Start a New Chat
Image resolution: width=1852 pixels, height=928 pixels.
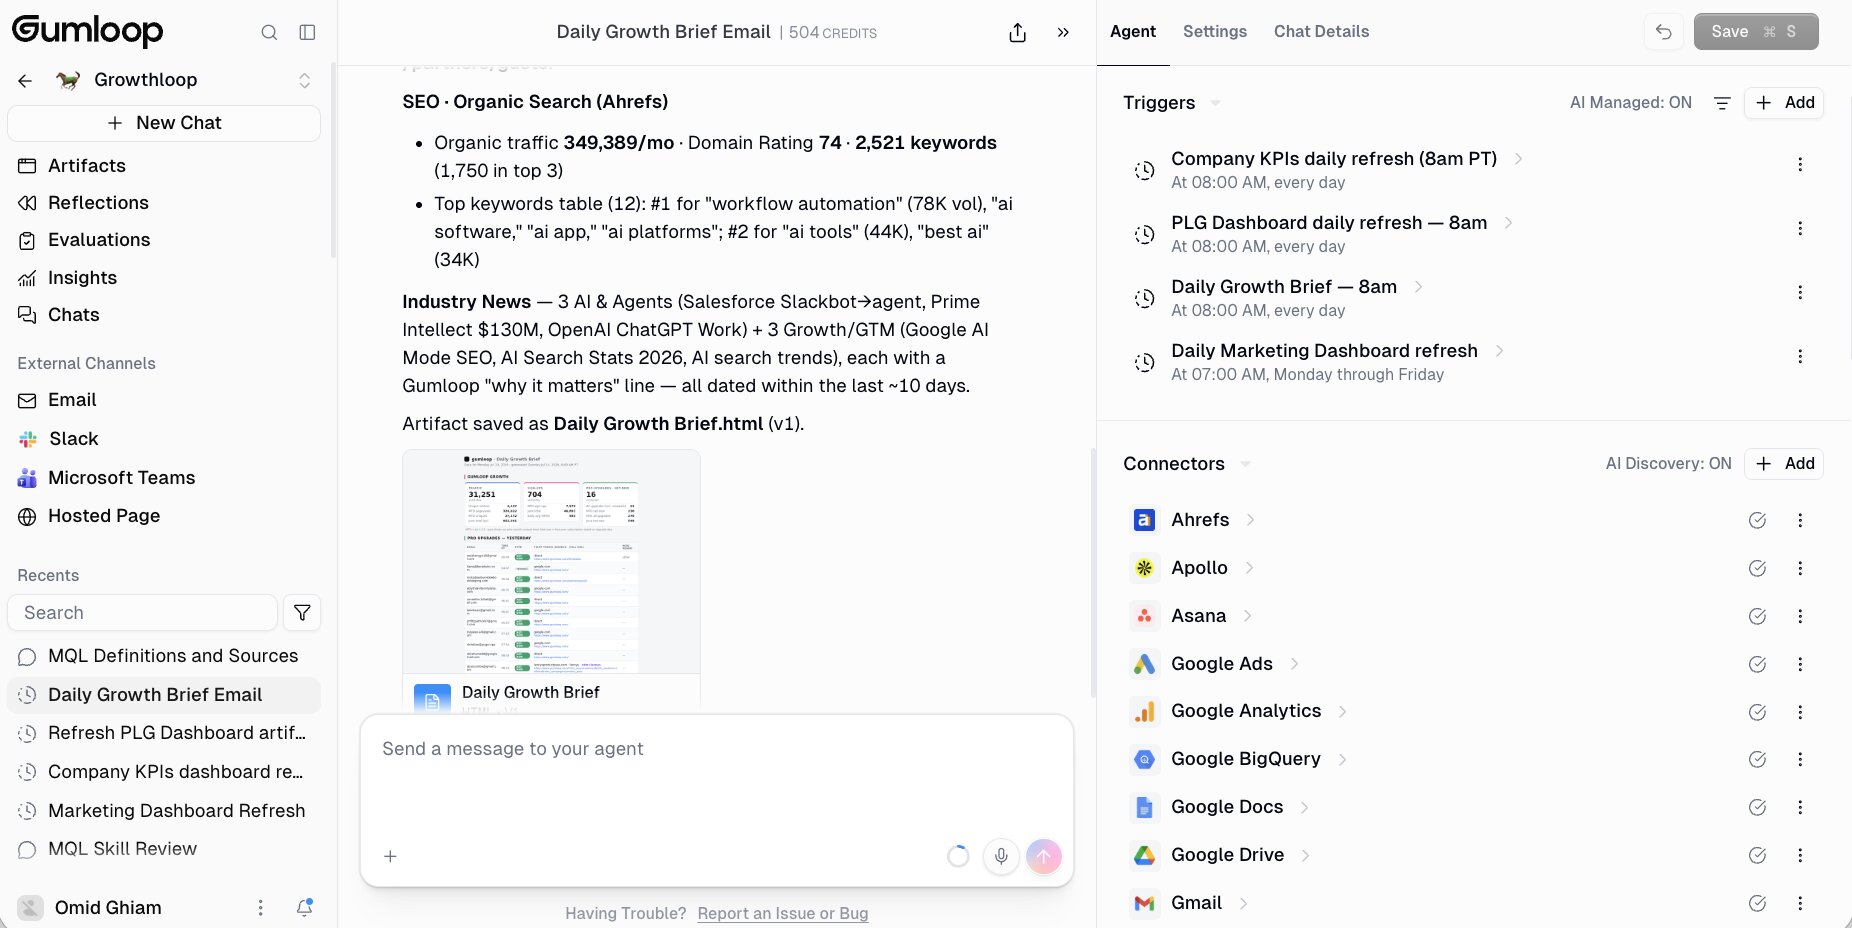(164, 123)
